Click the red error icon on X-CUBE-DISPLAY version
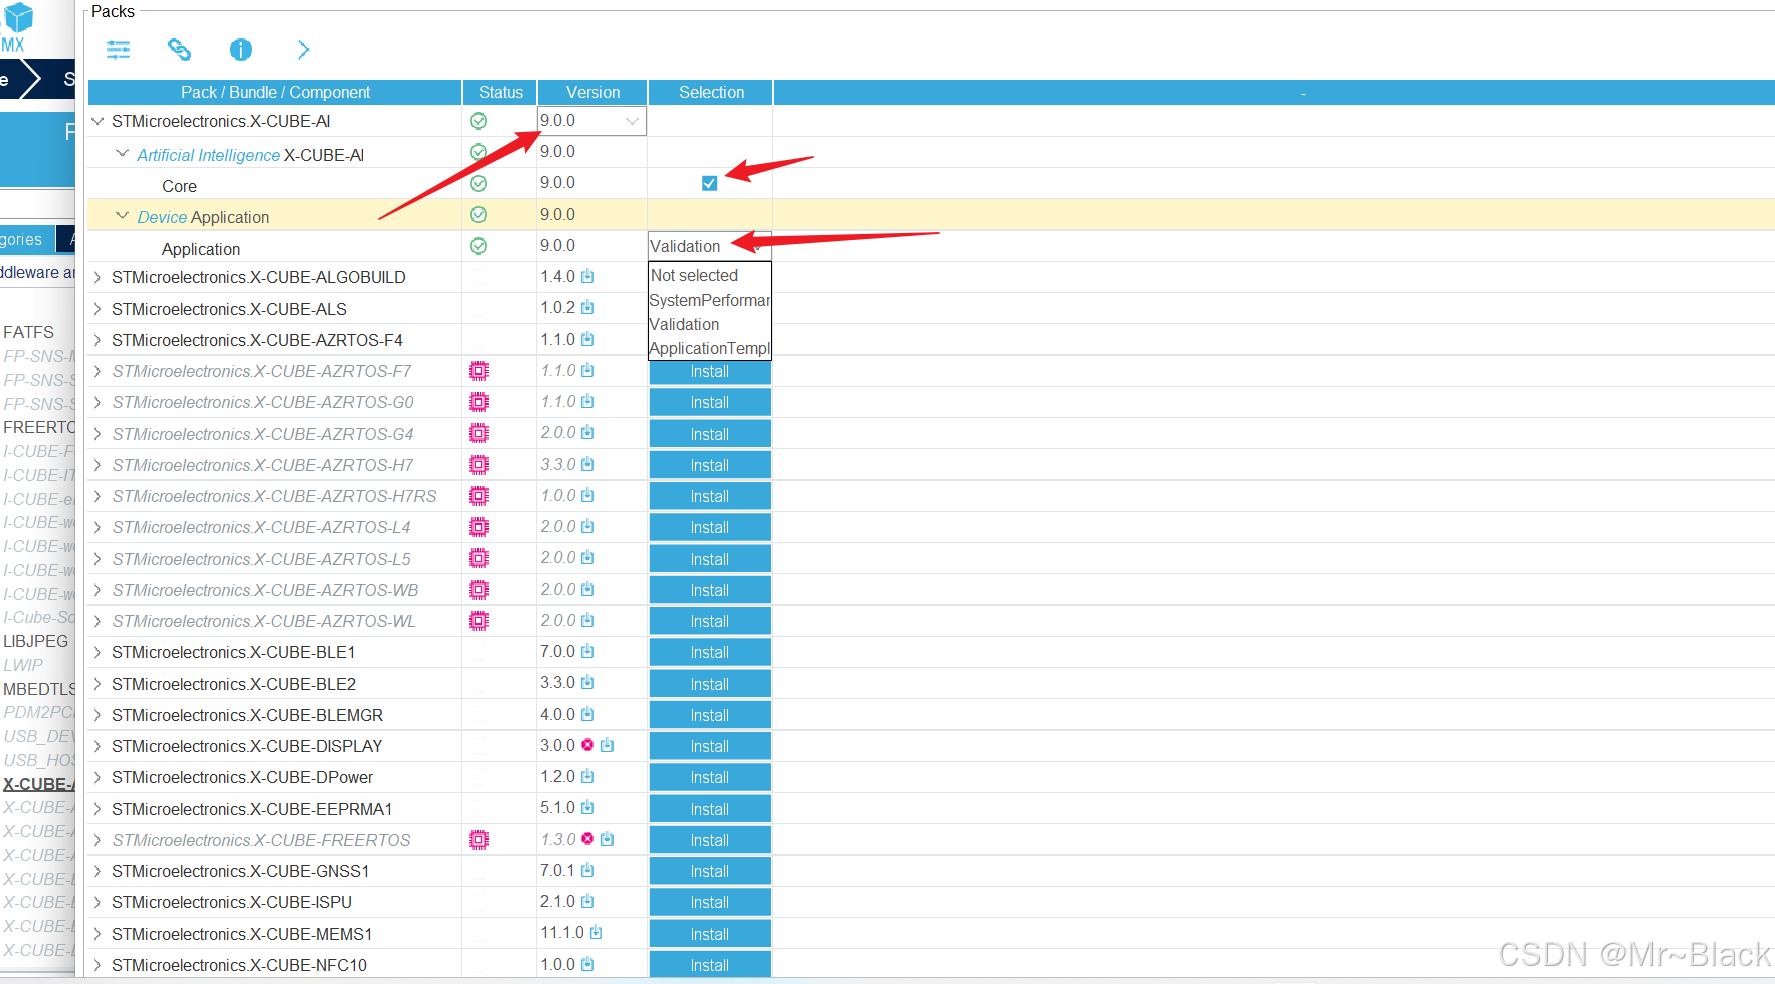Viewport: 1775px width, 984px height. [x=588, y=745]
